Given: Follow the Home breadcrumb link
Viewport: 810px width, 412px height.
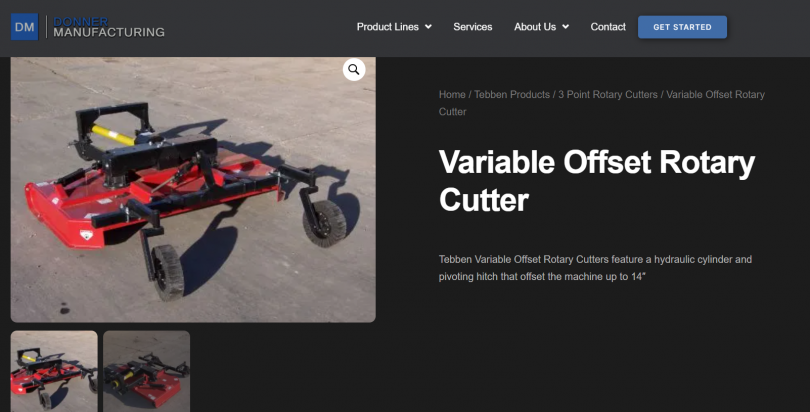Looking at the screenshot, I should coord(452,94).
